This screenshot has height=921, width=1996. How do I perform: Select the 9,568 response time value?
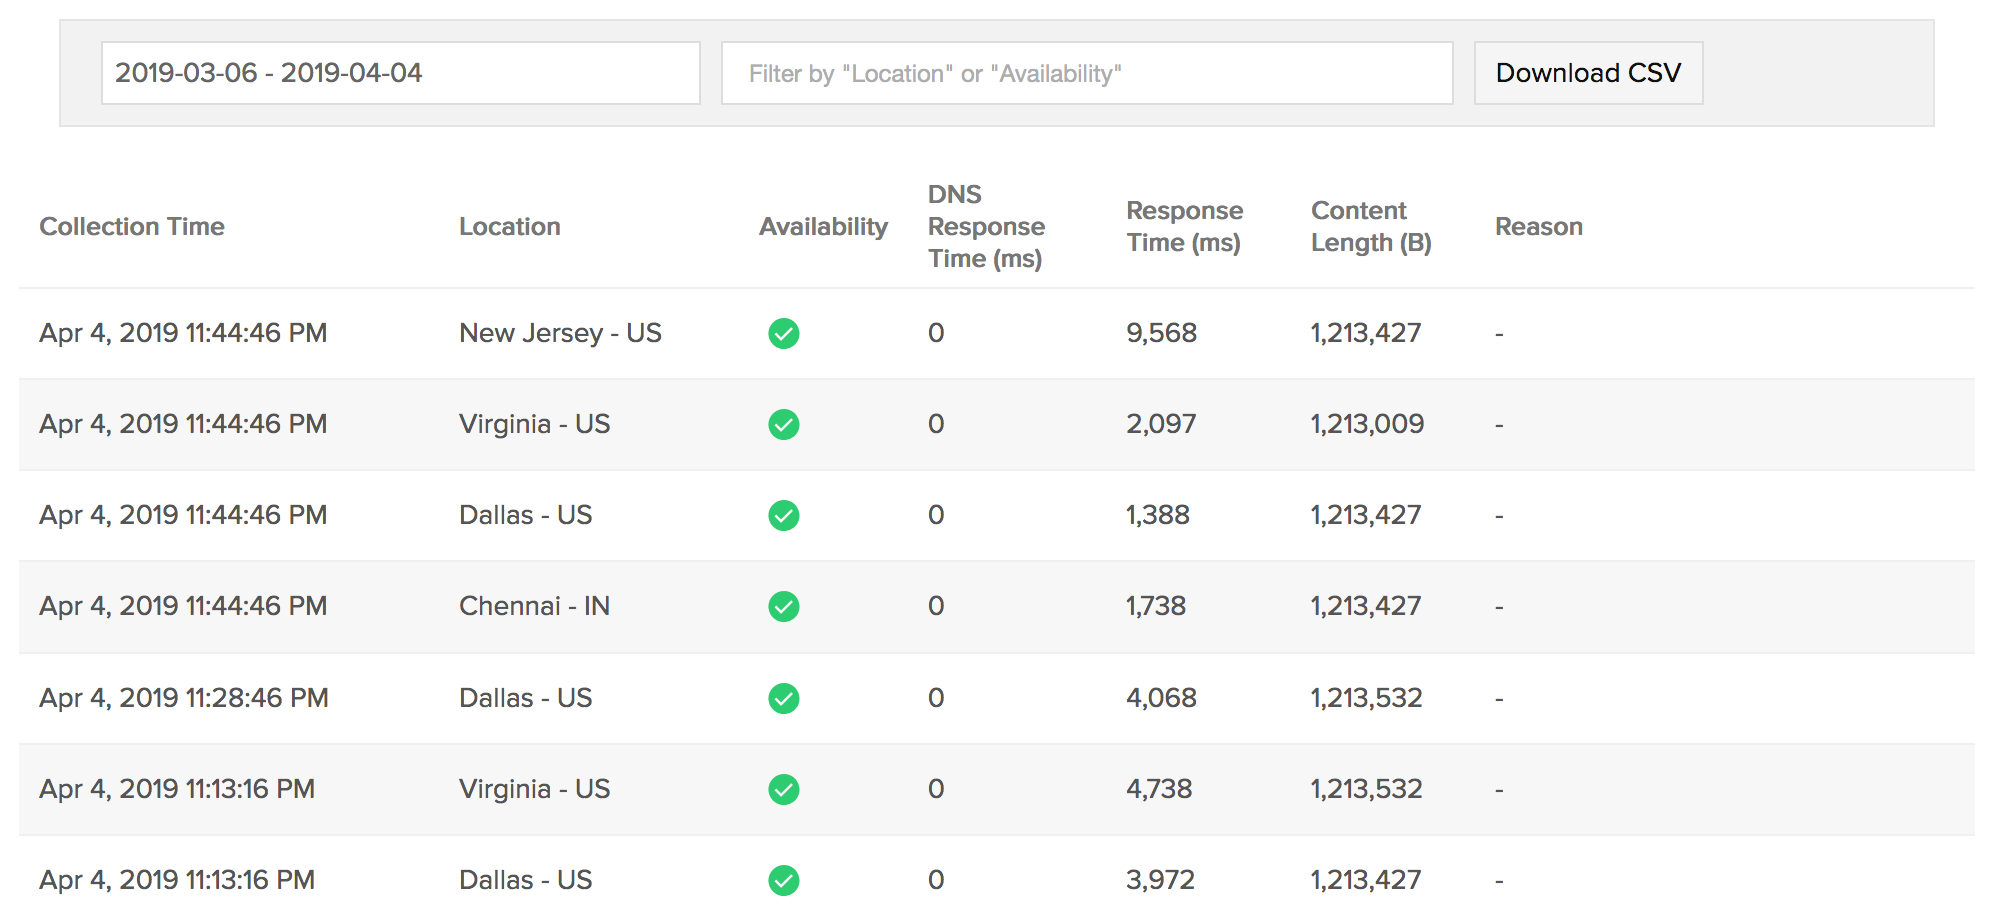click(1161, 333)
